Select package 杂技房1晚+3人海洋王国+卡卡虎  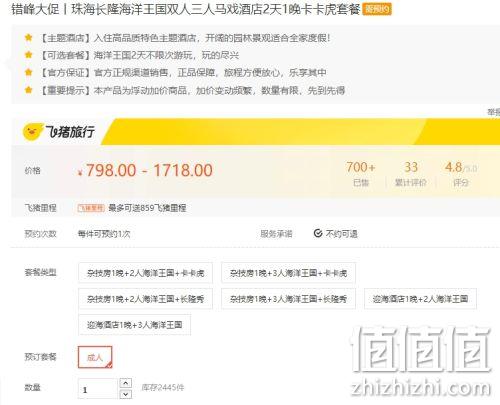coord(288,273)
